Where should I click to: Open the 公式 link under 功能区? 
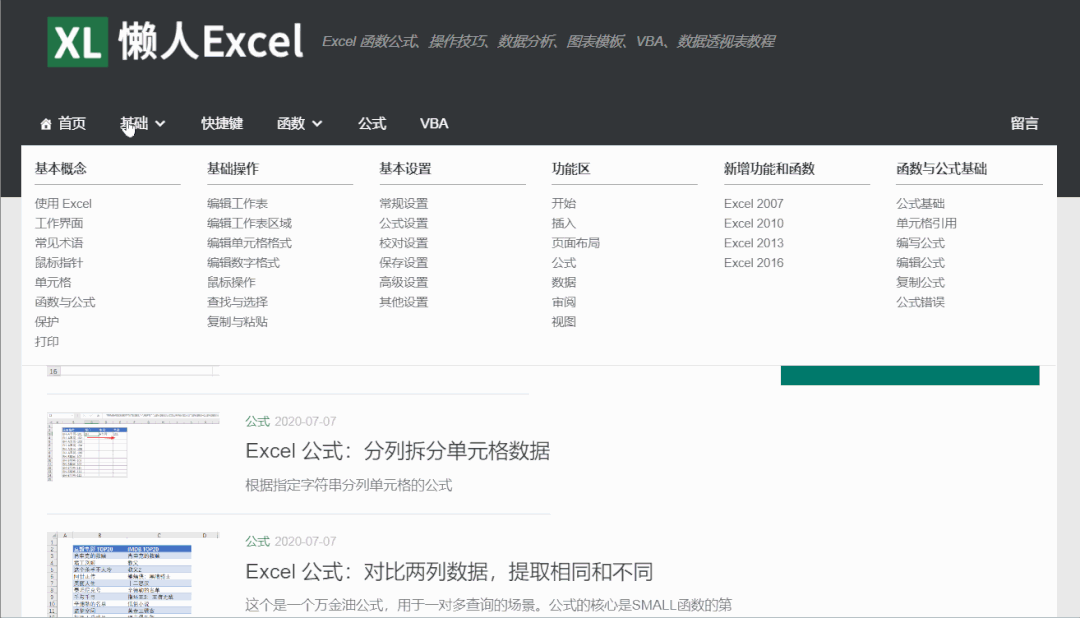pos(563,262)
